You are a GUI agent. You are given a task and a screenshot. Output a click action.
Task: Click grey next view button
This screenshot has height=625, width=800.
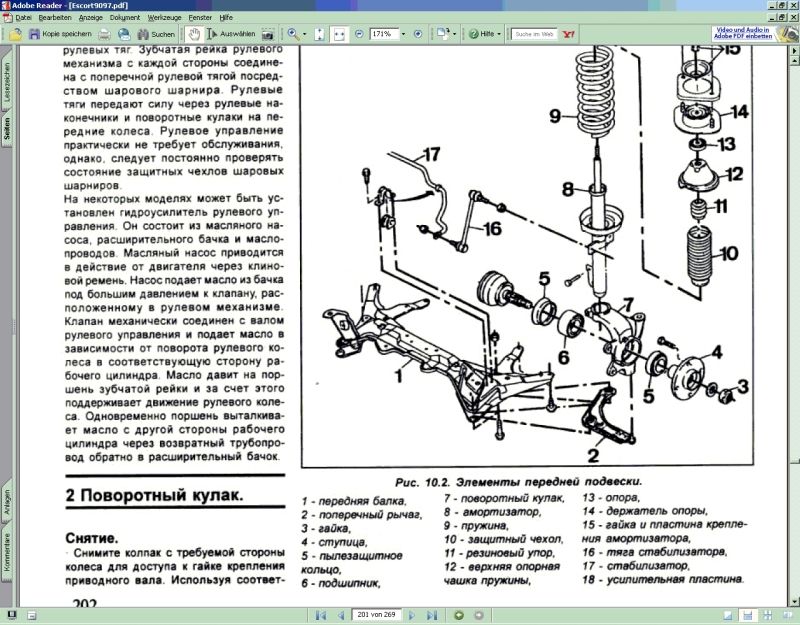pyautogui.click(x=479, y=615)
